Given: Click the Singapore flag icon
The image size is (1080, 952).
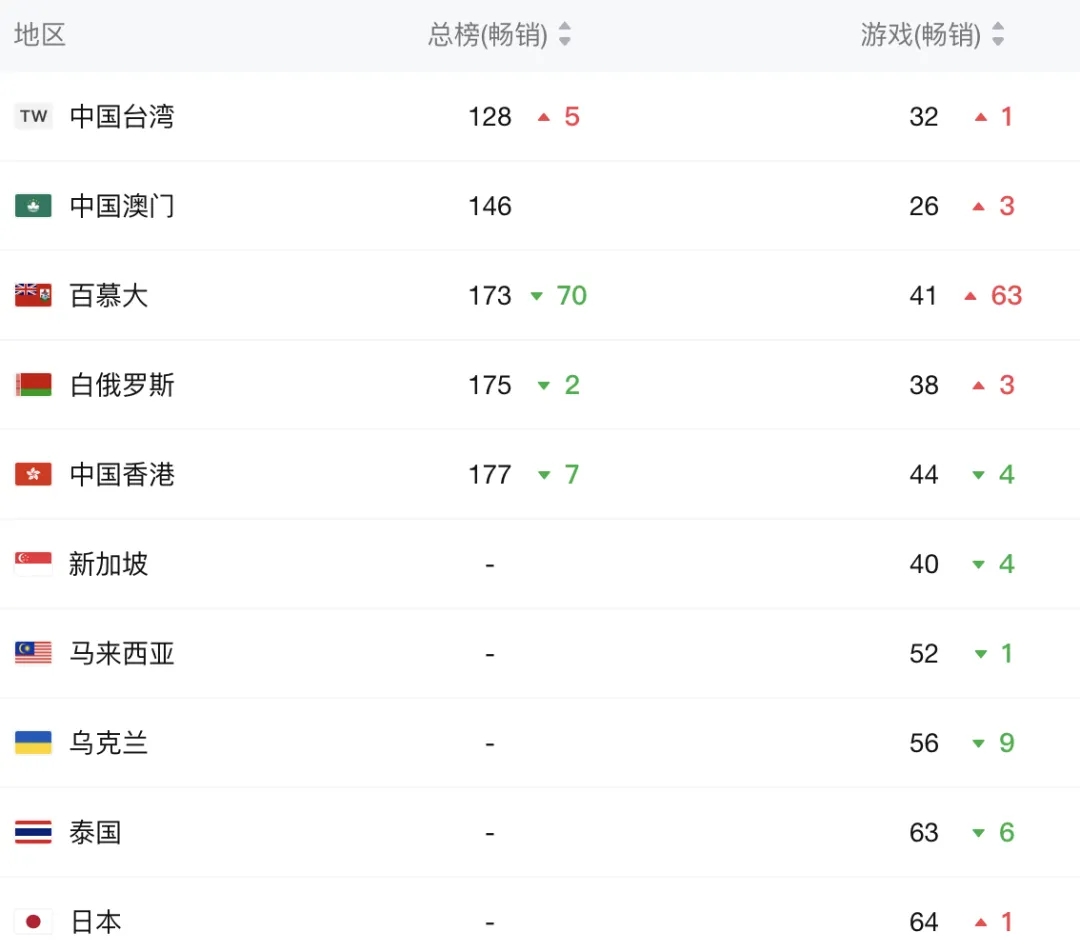Looking at the screenshot, I should coord(33,564).
